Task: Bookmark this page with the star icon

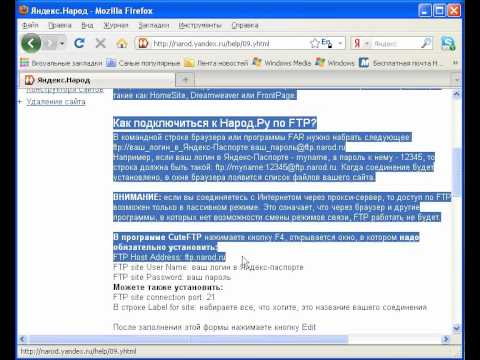Action: click(x=314, y=43)
